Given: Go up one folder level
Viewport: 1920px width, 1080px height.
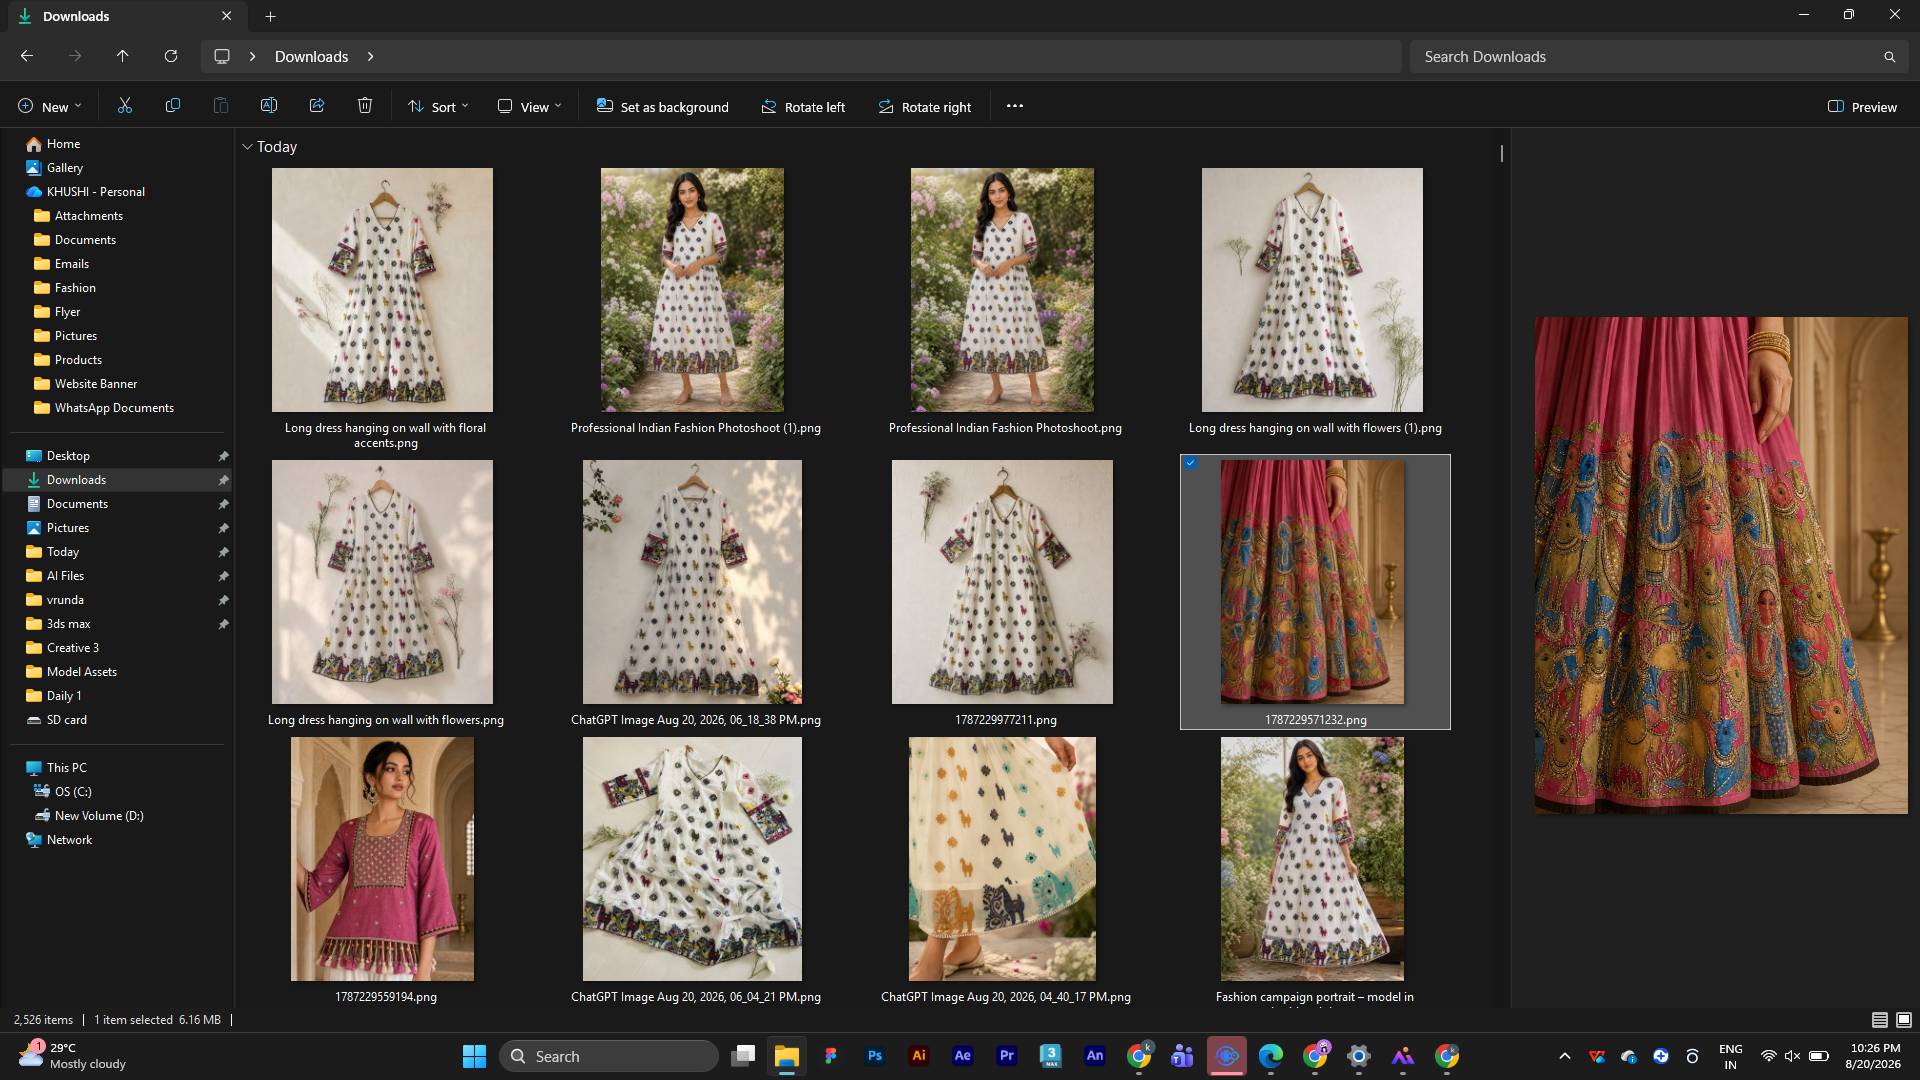Looking at the screenshot, I should click(122, 56).
